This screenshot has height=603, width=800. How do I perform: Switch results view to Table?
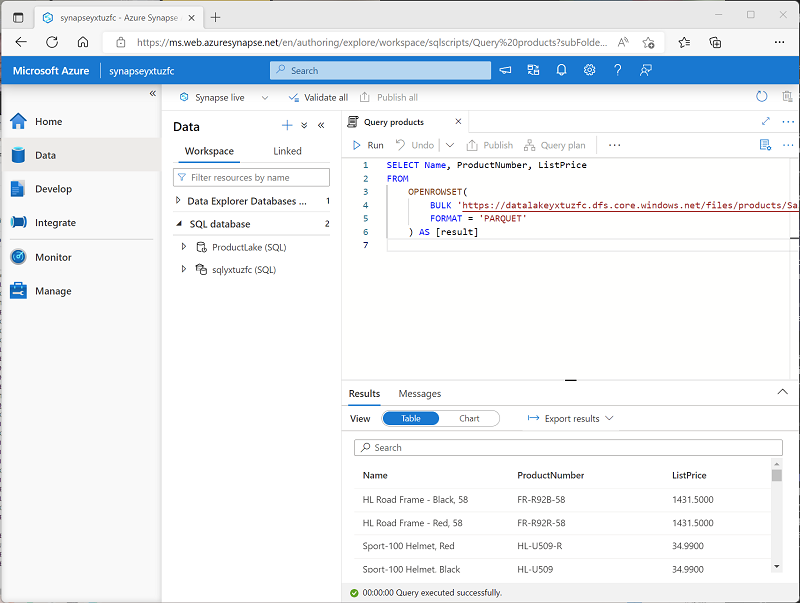click(411, 419)
